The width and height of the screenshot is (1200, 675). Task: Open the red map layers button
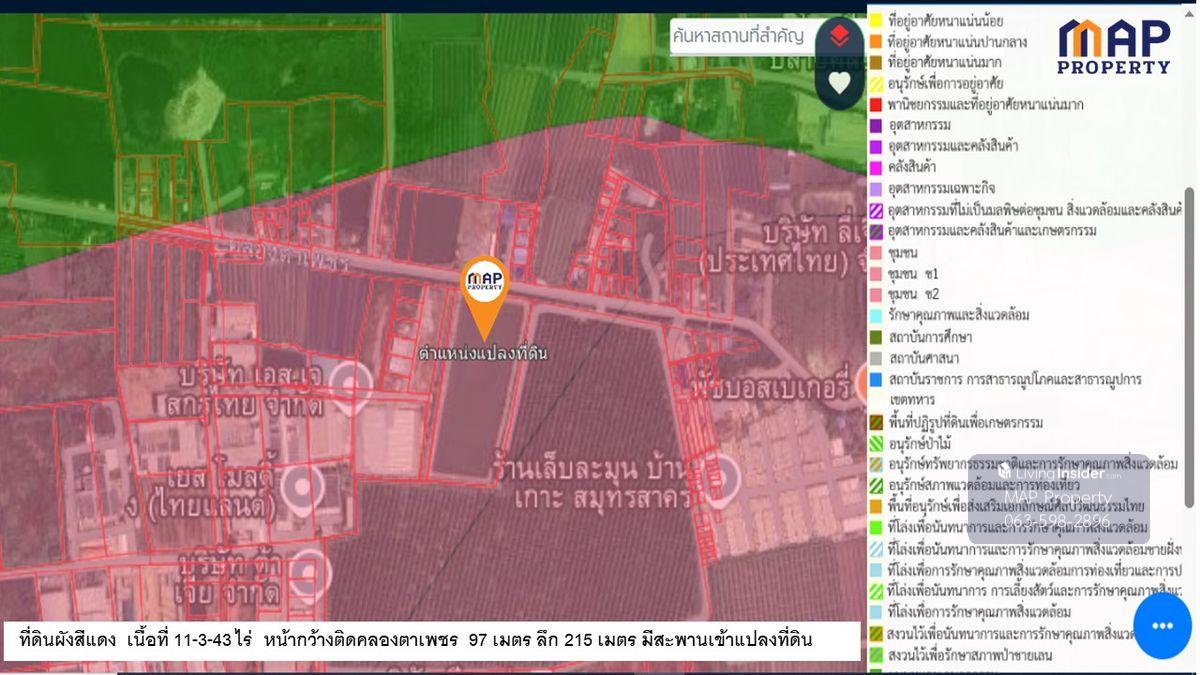839,37
